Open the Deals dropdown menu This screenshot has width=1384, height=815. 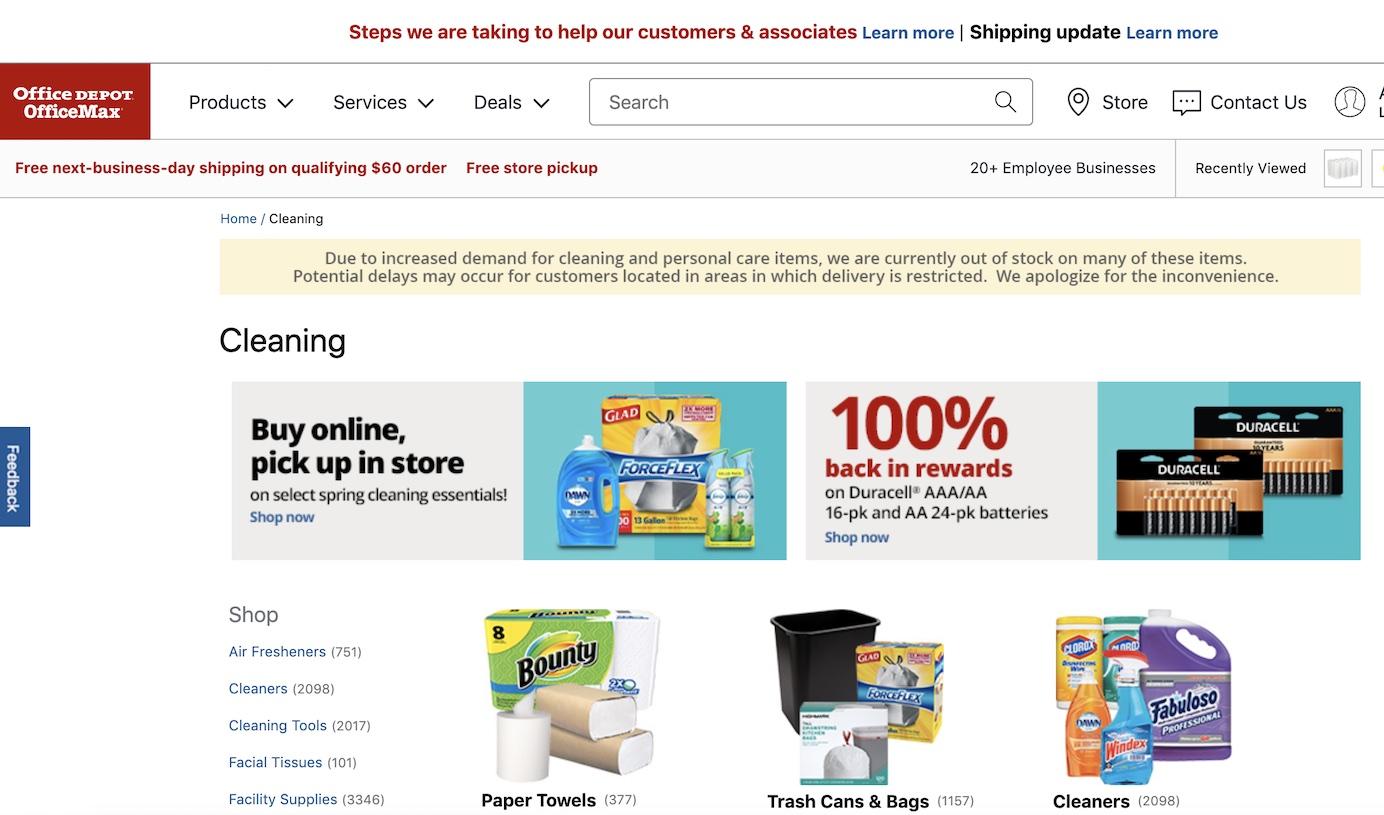(512, 102)
